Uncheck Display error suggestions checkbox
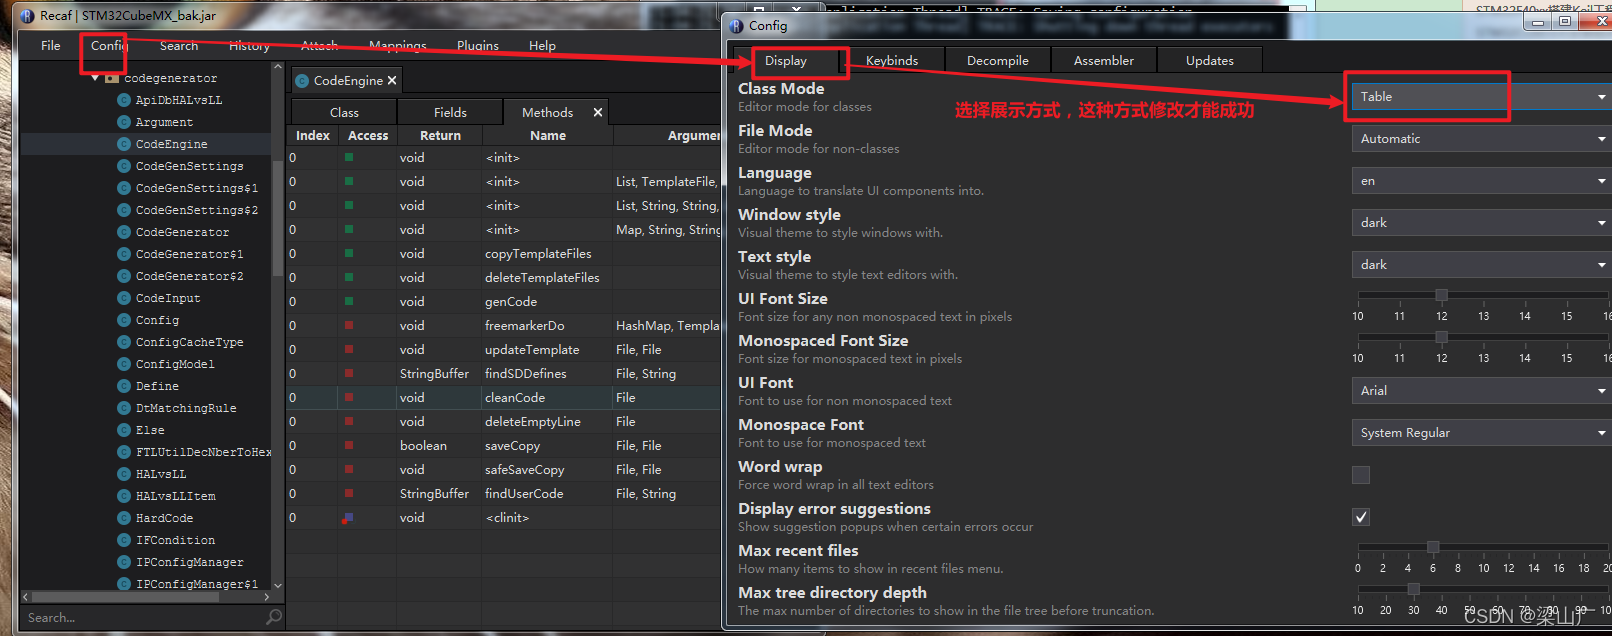 click(1361, 517)
